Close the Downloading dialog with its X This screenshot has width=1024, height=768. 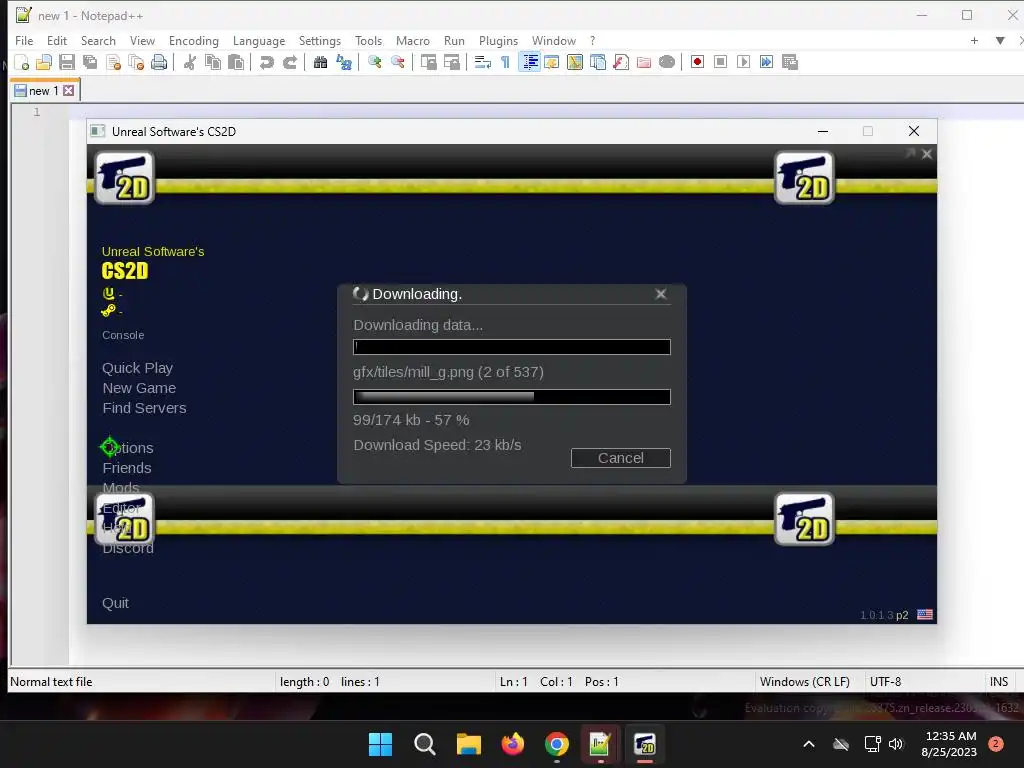click(661, 294)
